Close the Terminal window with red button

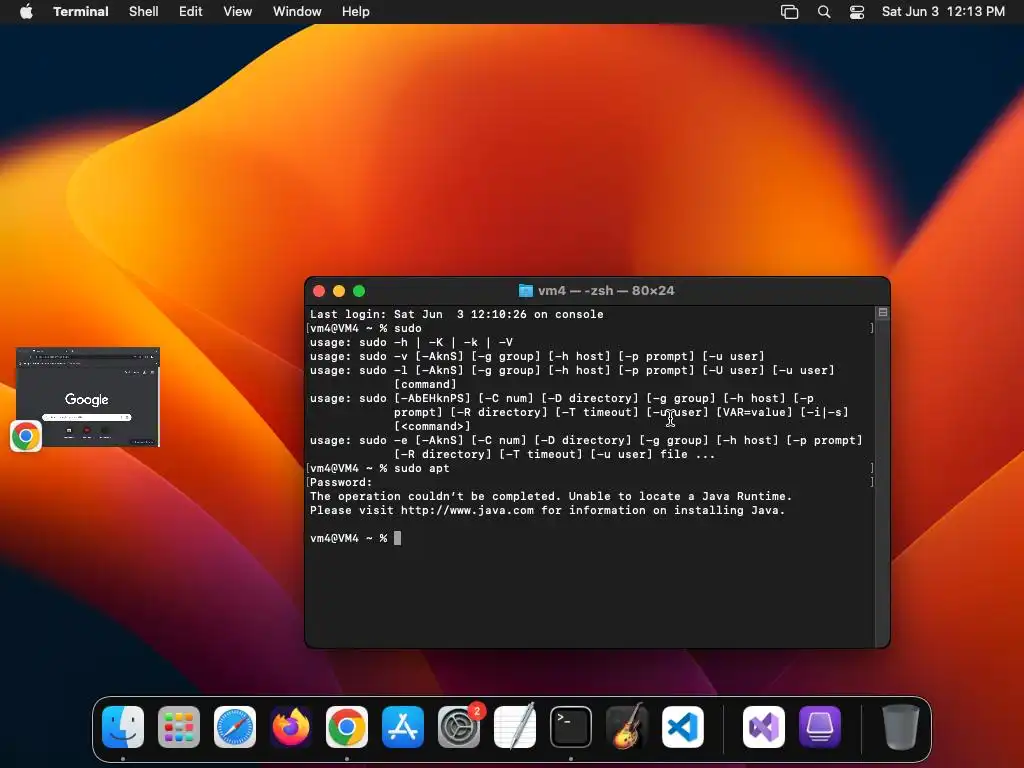(319, 291)
